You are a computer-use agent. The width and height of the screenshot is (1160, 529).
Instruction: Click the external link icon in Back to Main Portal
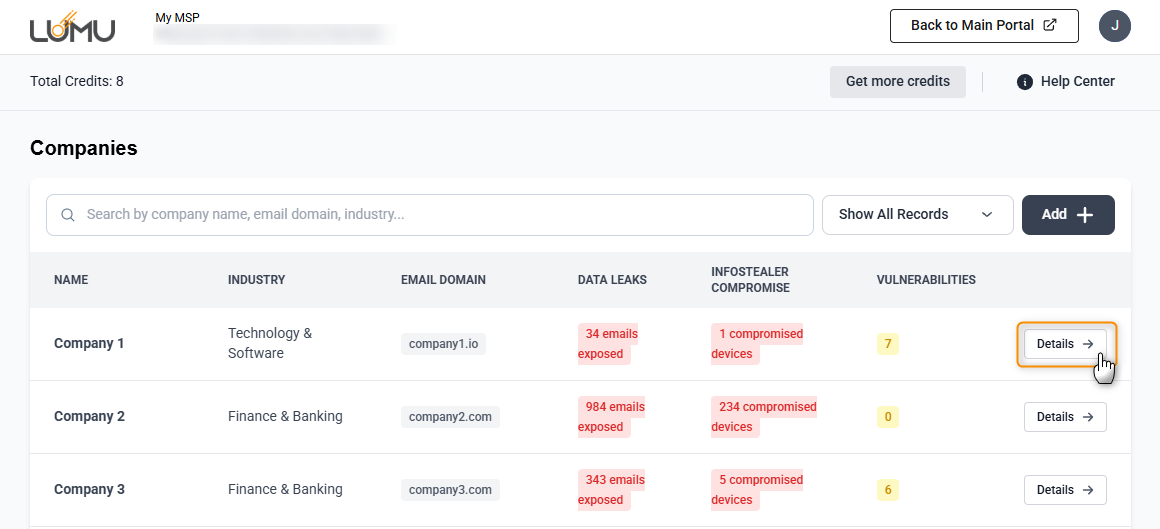click(x=1049, y=26)
